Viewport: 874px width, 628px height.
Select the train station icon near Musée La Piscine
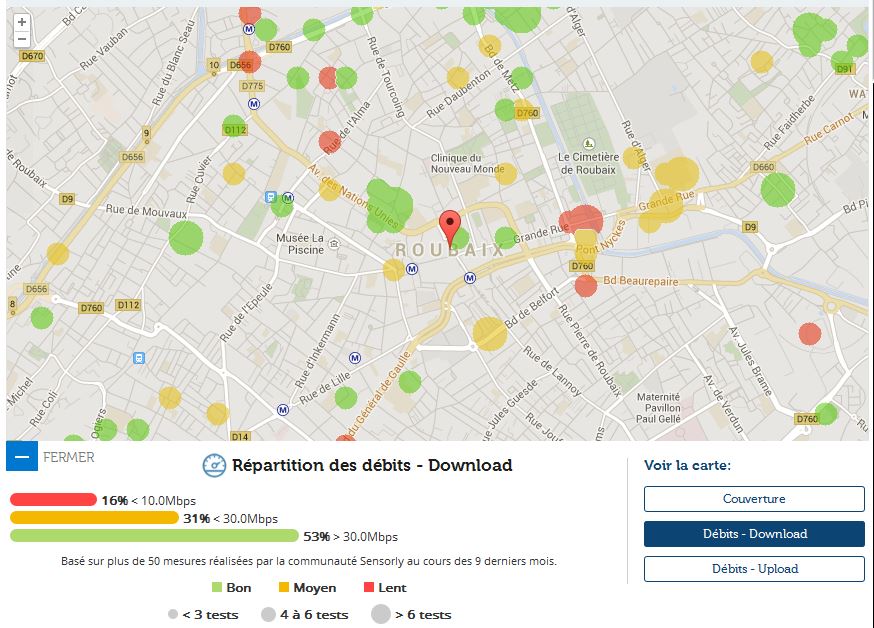pyautogui.click(x=271, y=197)
